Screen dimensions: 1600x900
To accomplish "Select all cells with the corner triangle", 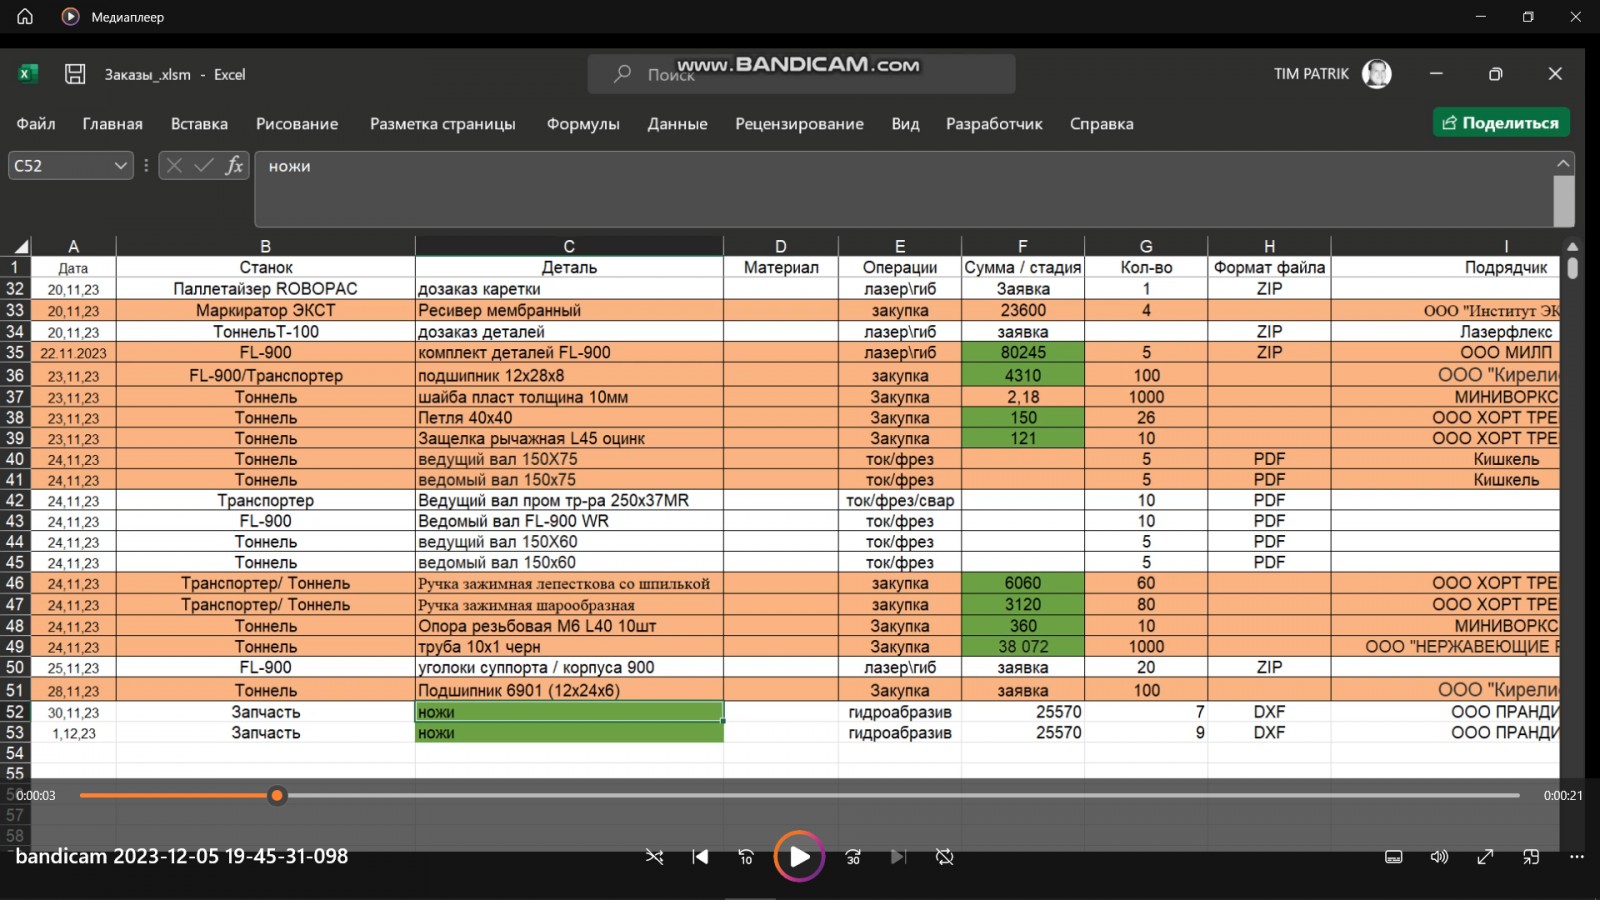I will (x=20, y=246).
